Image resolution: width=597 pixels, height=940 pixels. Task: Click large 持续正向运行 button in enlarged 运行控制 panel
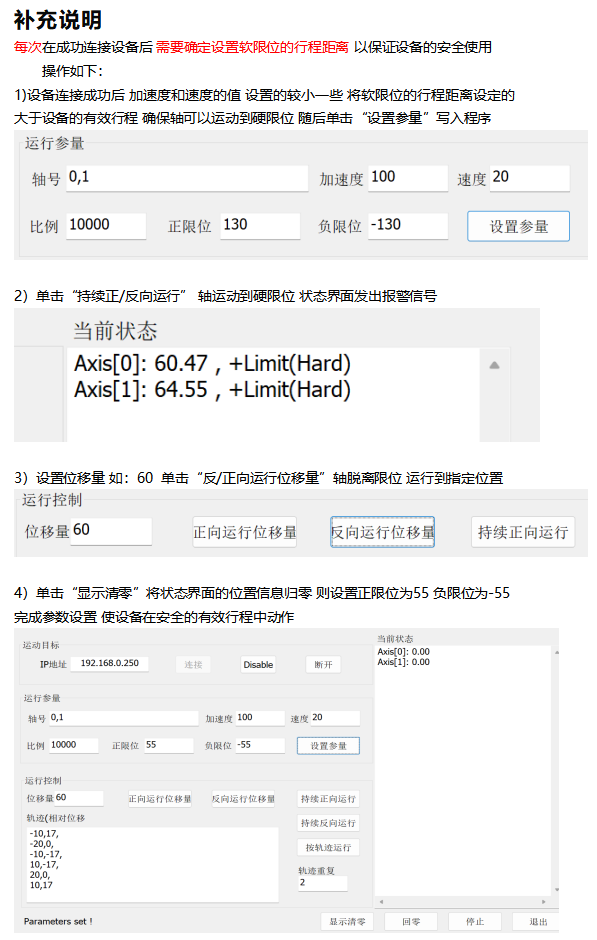coord(523,532)
